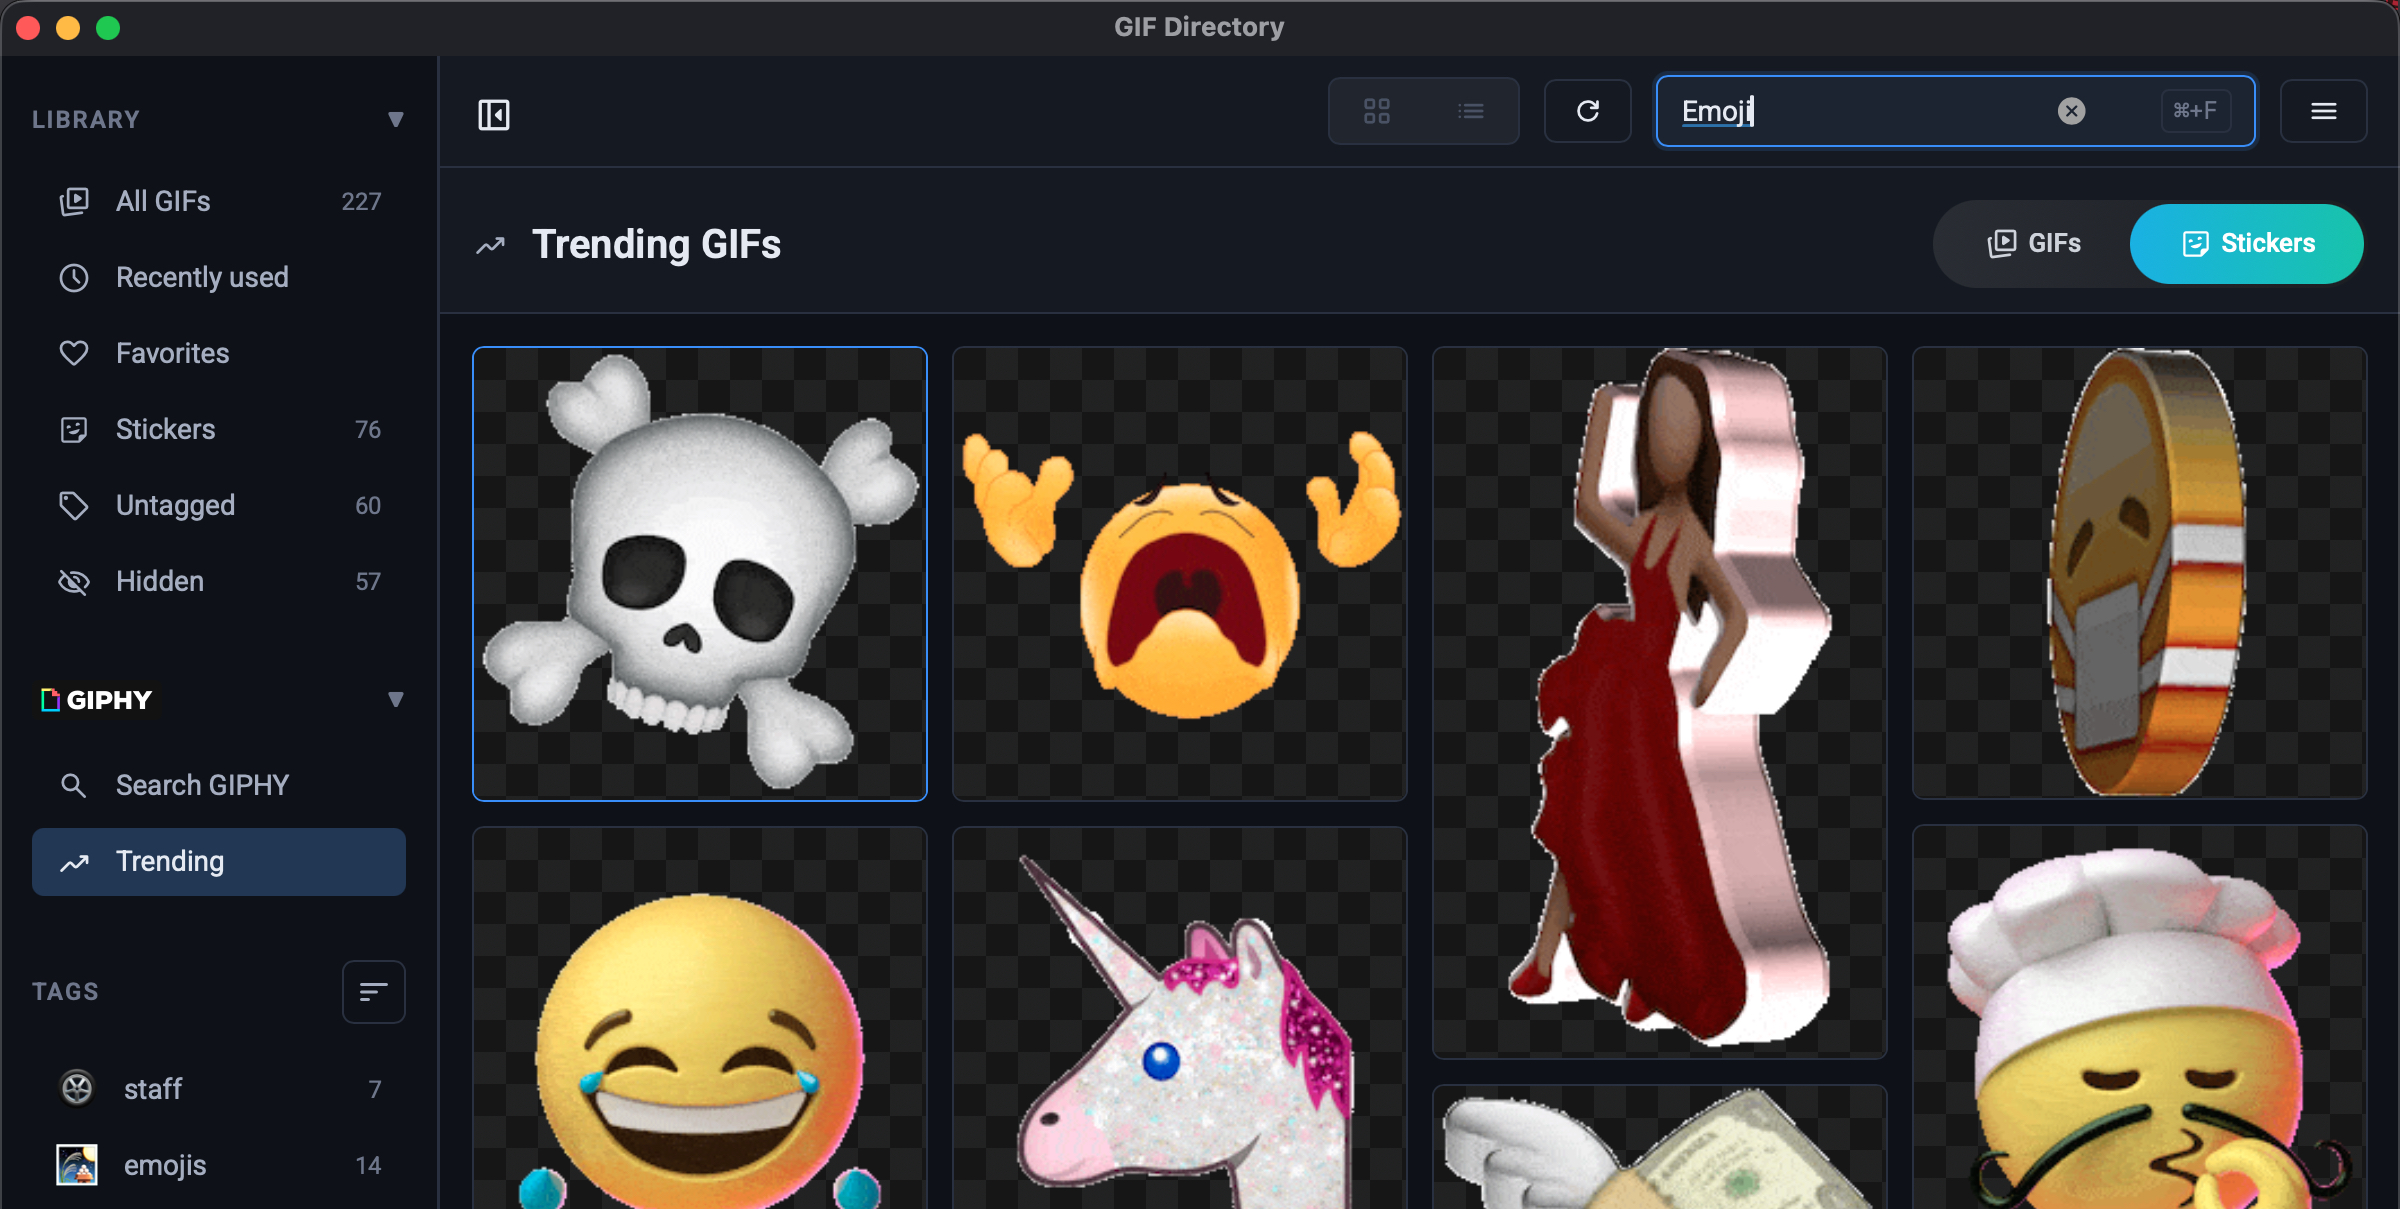Viewport: 2400px width, 1209px height.
Task: Refresh the trending results
Action: pyautogui.click(x=1587, y=111)
